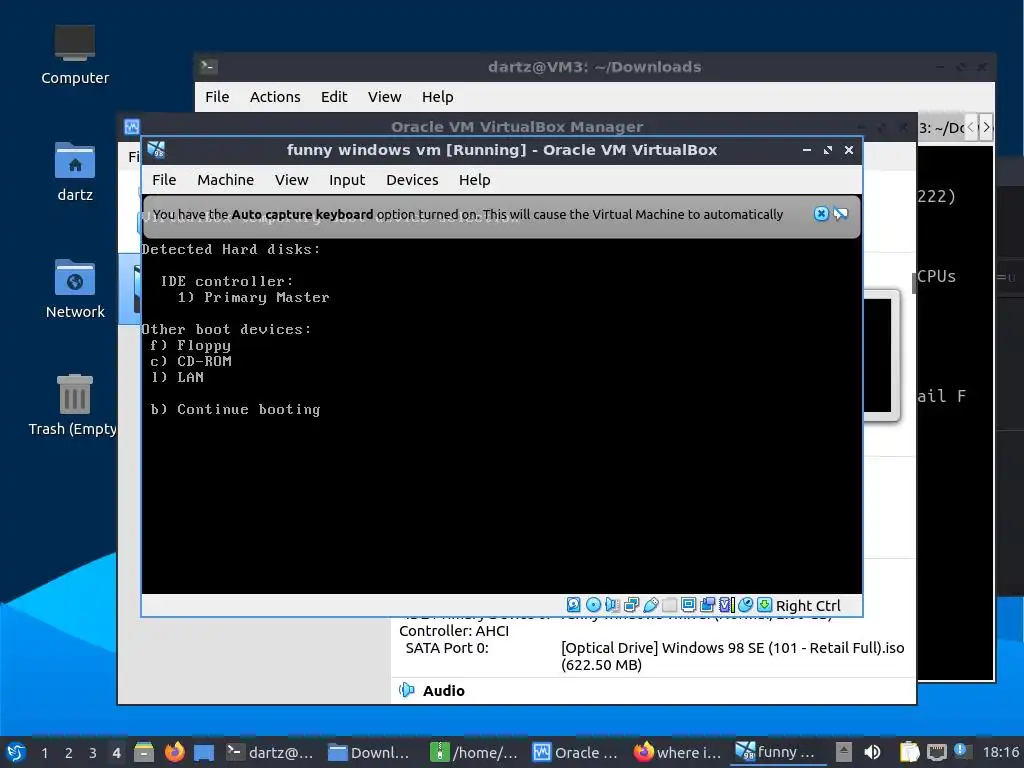Click the funny windows vm taskbar entry
The height and width of the screenshot is (768, 1024).
[x=776, y=752]
